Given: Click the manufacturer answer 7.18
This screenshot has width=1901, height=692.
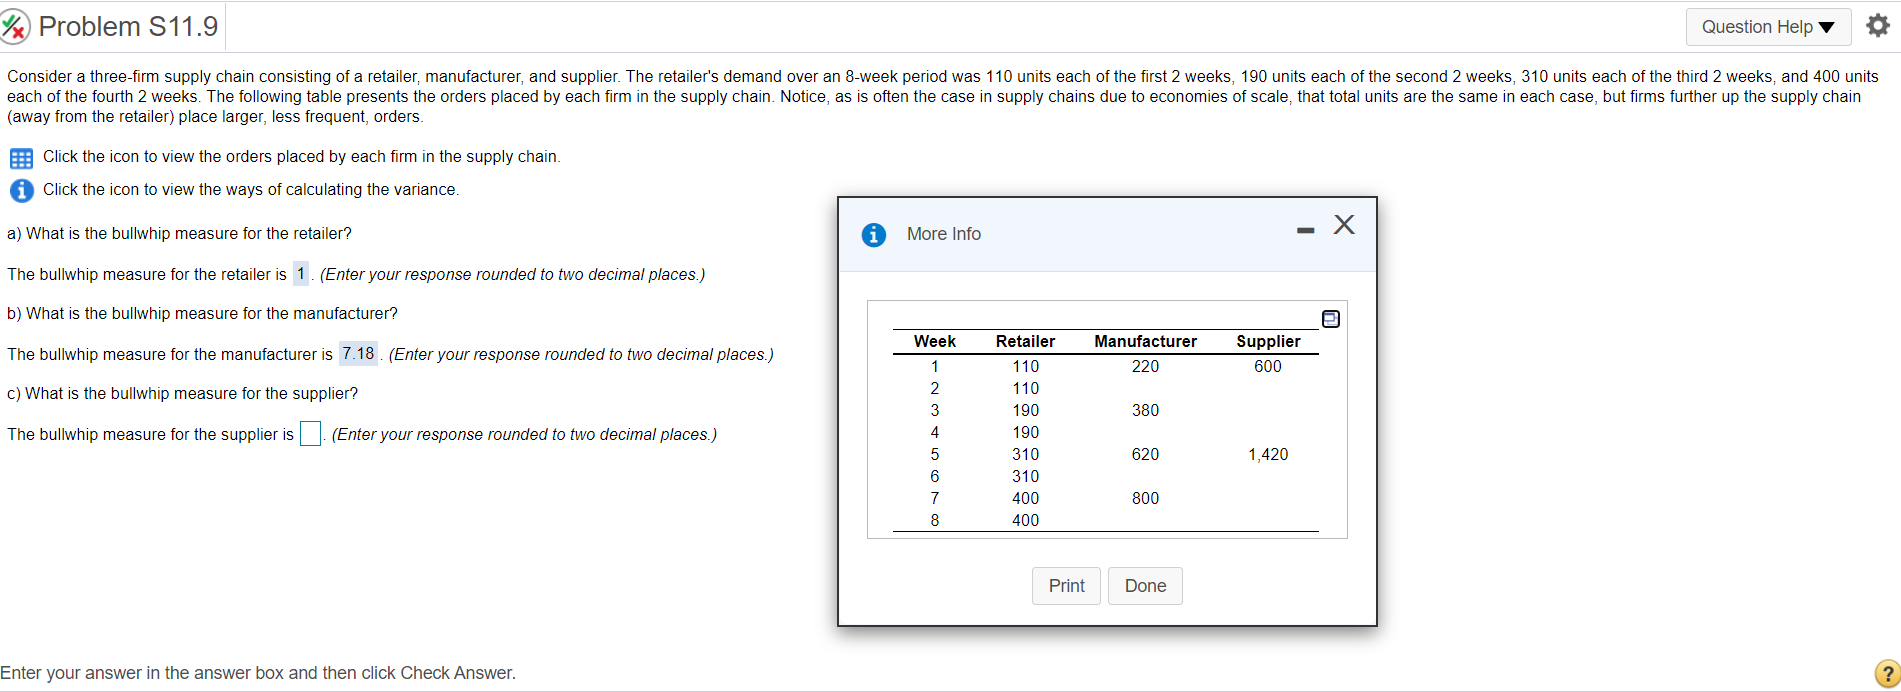Looking at the screenshot, I should click(358, 353).
